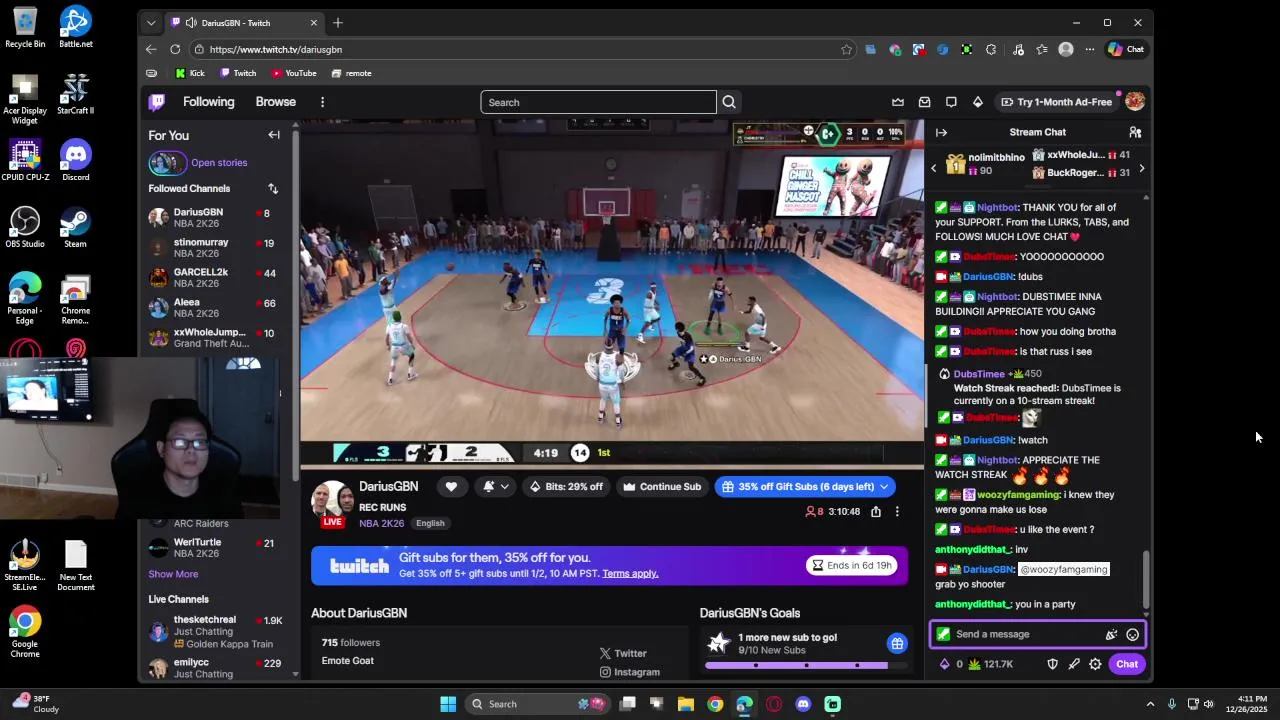Screen dimensions: 1280x720
Task: Unfollow DariusGBN using the heart button
Action: 451,487
